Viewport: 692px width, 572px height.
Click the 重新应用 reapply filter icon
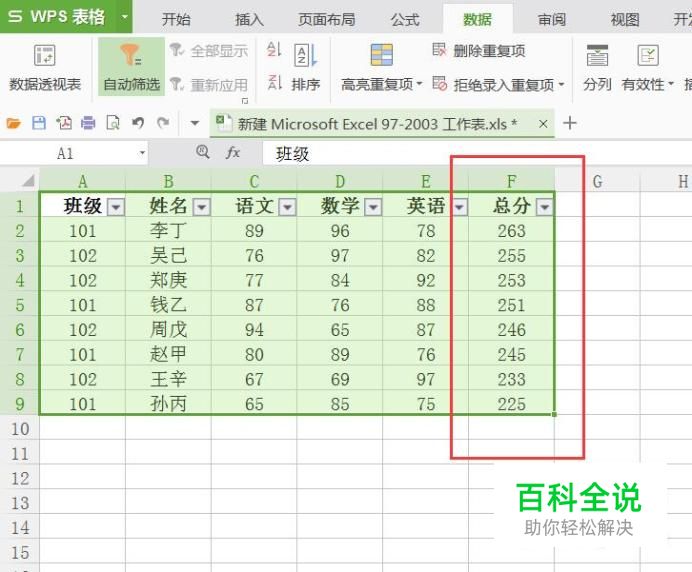pyautogui.click(x=177, y=83)
